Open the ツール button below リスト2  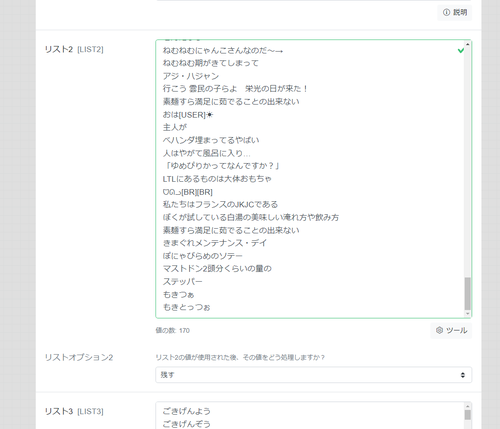coord(451,330)
